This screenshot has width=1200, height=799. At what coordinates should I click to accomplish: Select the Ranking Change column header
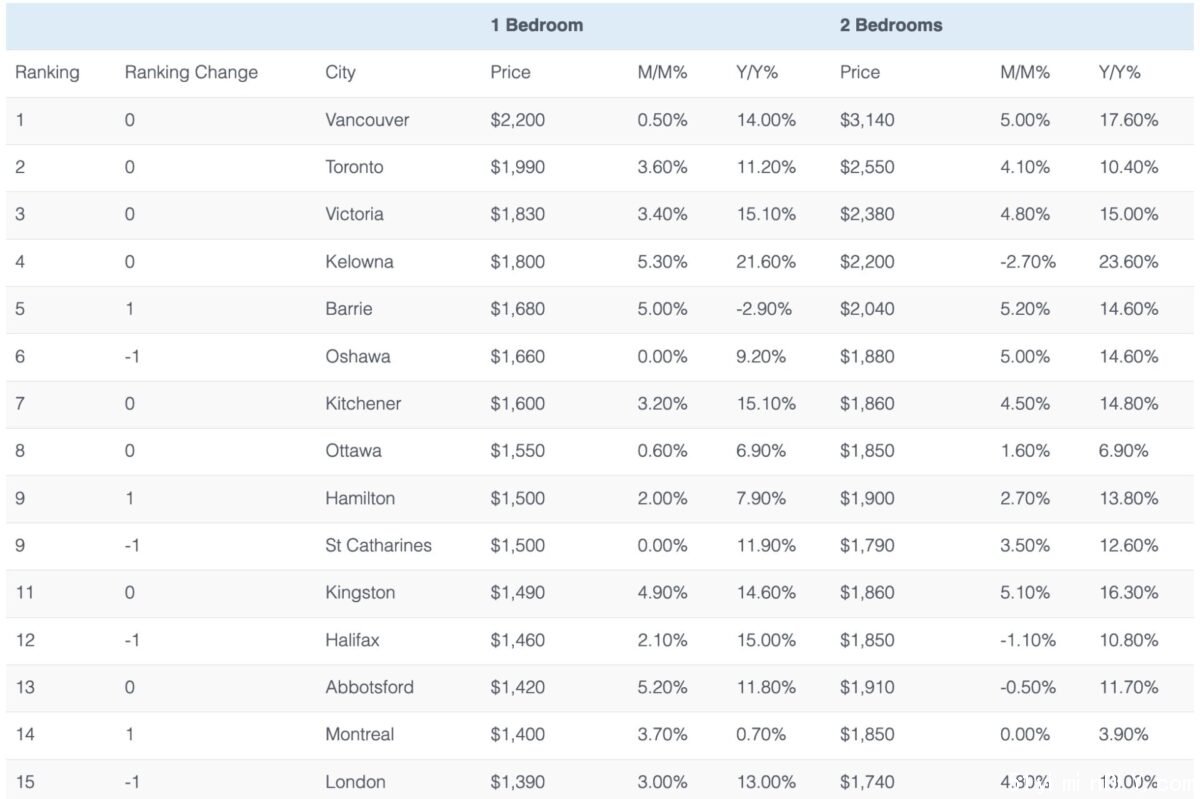pyautogui.click(x=191, y=73)
